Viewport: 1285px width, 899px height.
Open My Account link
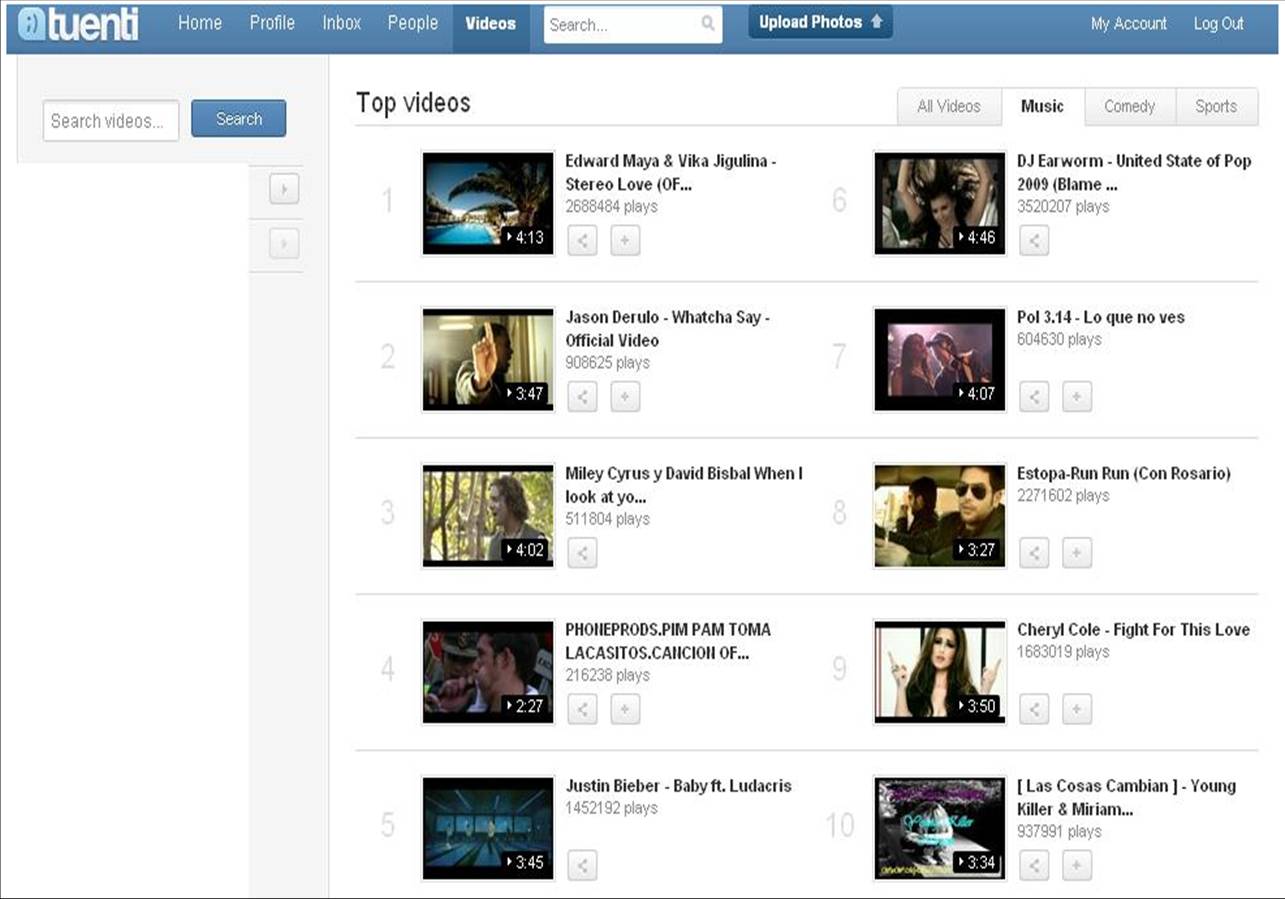[x=1129, y=24]
